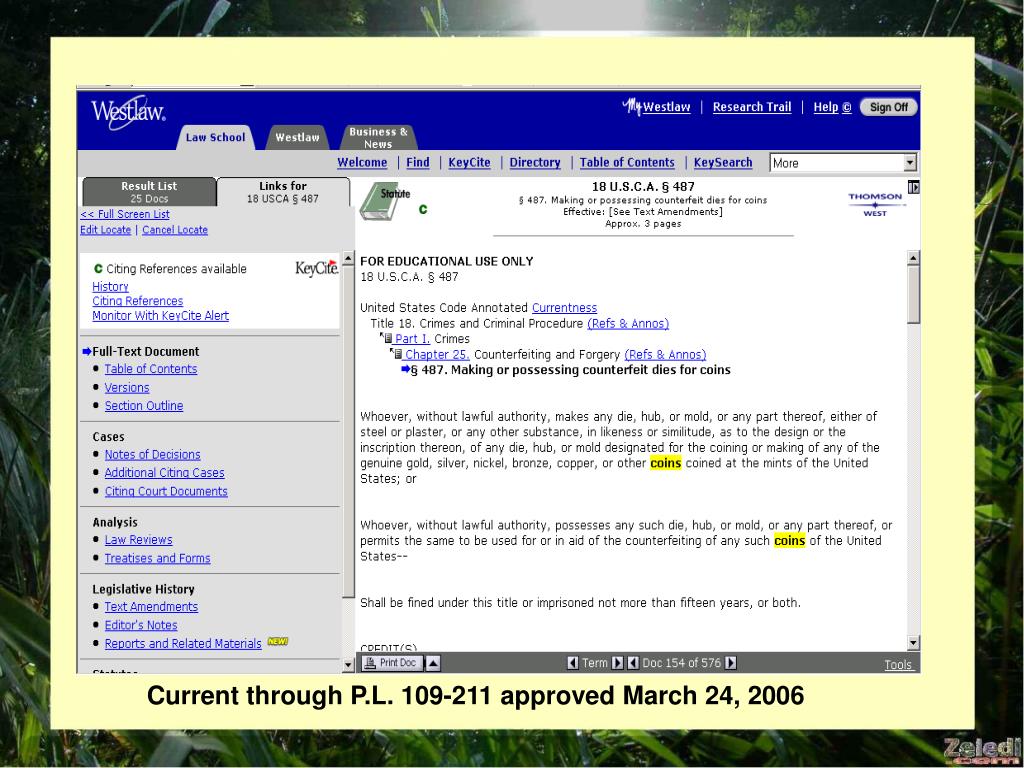Open the Tools link
1024x768 pixels.
[898, 665]
